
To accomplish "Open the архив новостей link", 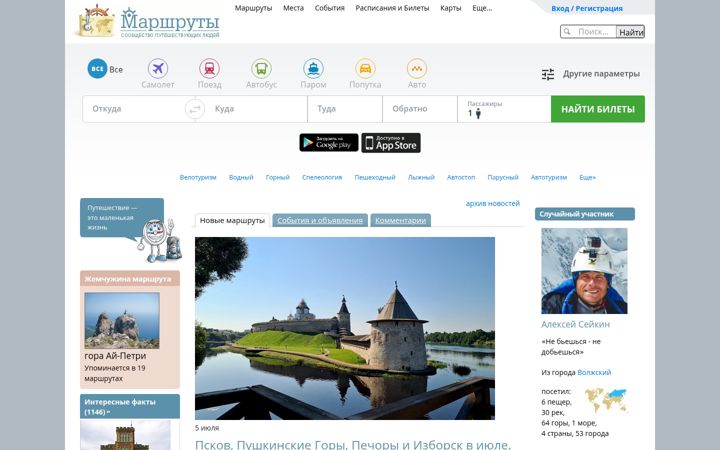I will [x=493, y=203].
